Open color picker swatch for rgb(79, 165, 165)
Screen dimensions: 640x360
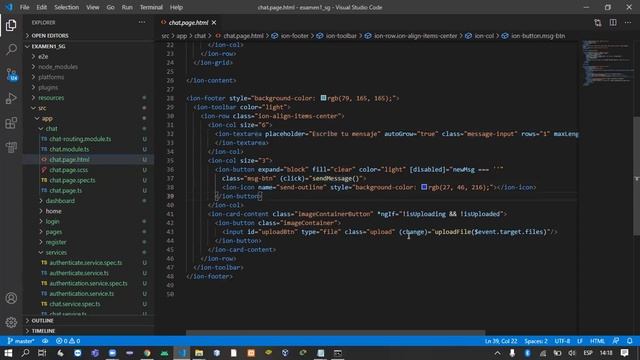[x=323, y=98]
